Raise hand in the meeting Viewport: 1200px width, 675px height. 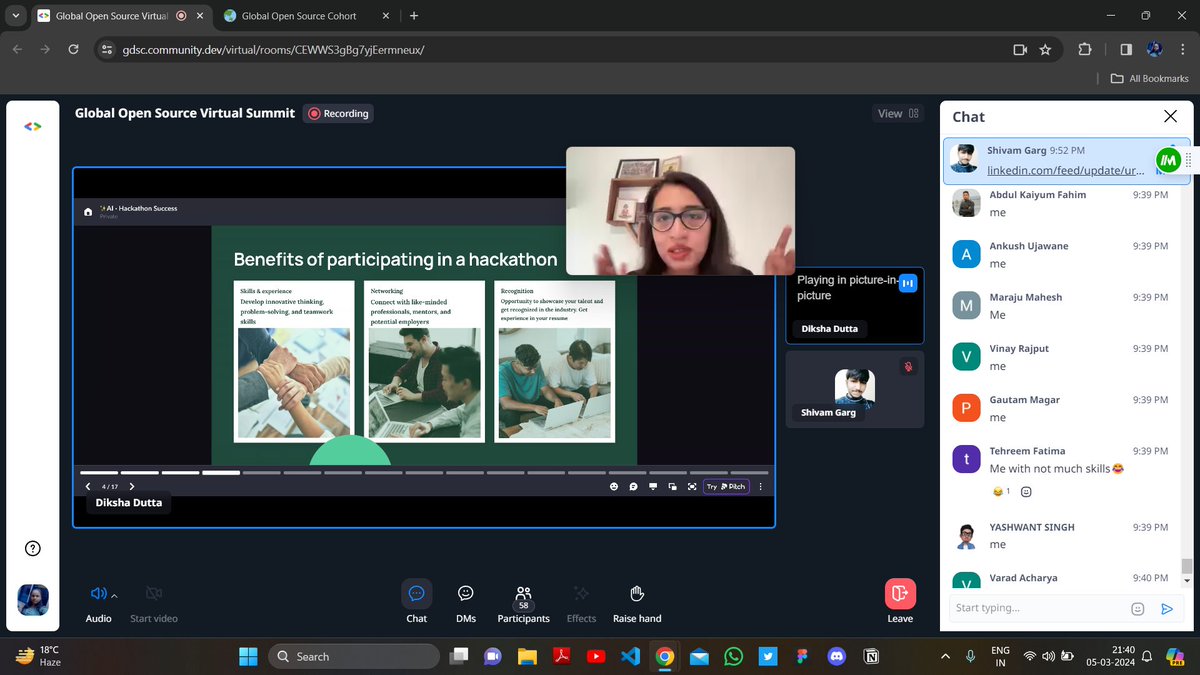click(637, 602)
